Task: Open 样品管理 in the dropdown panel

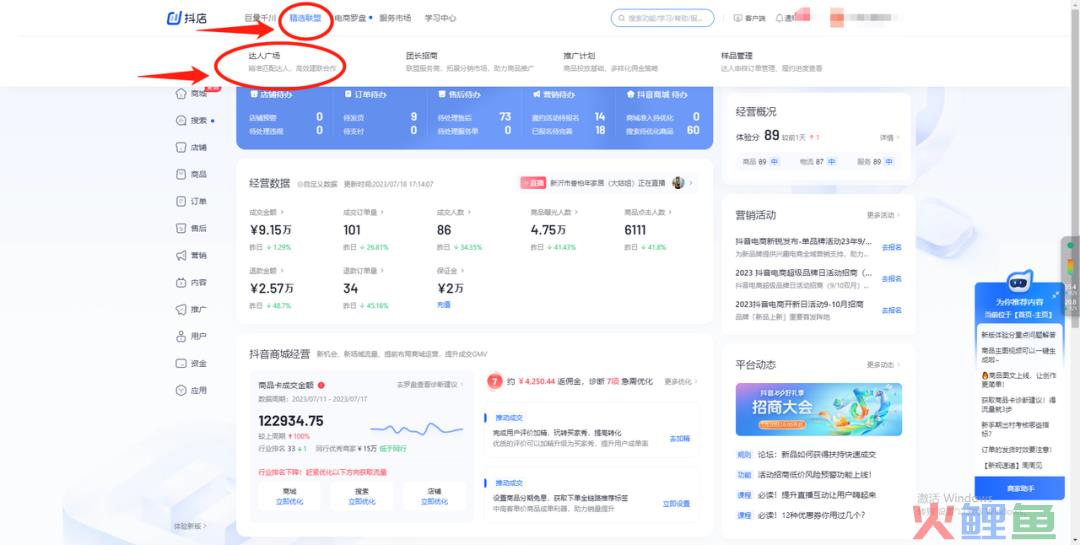Action: (737, 55)
